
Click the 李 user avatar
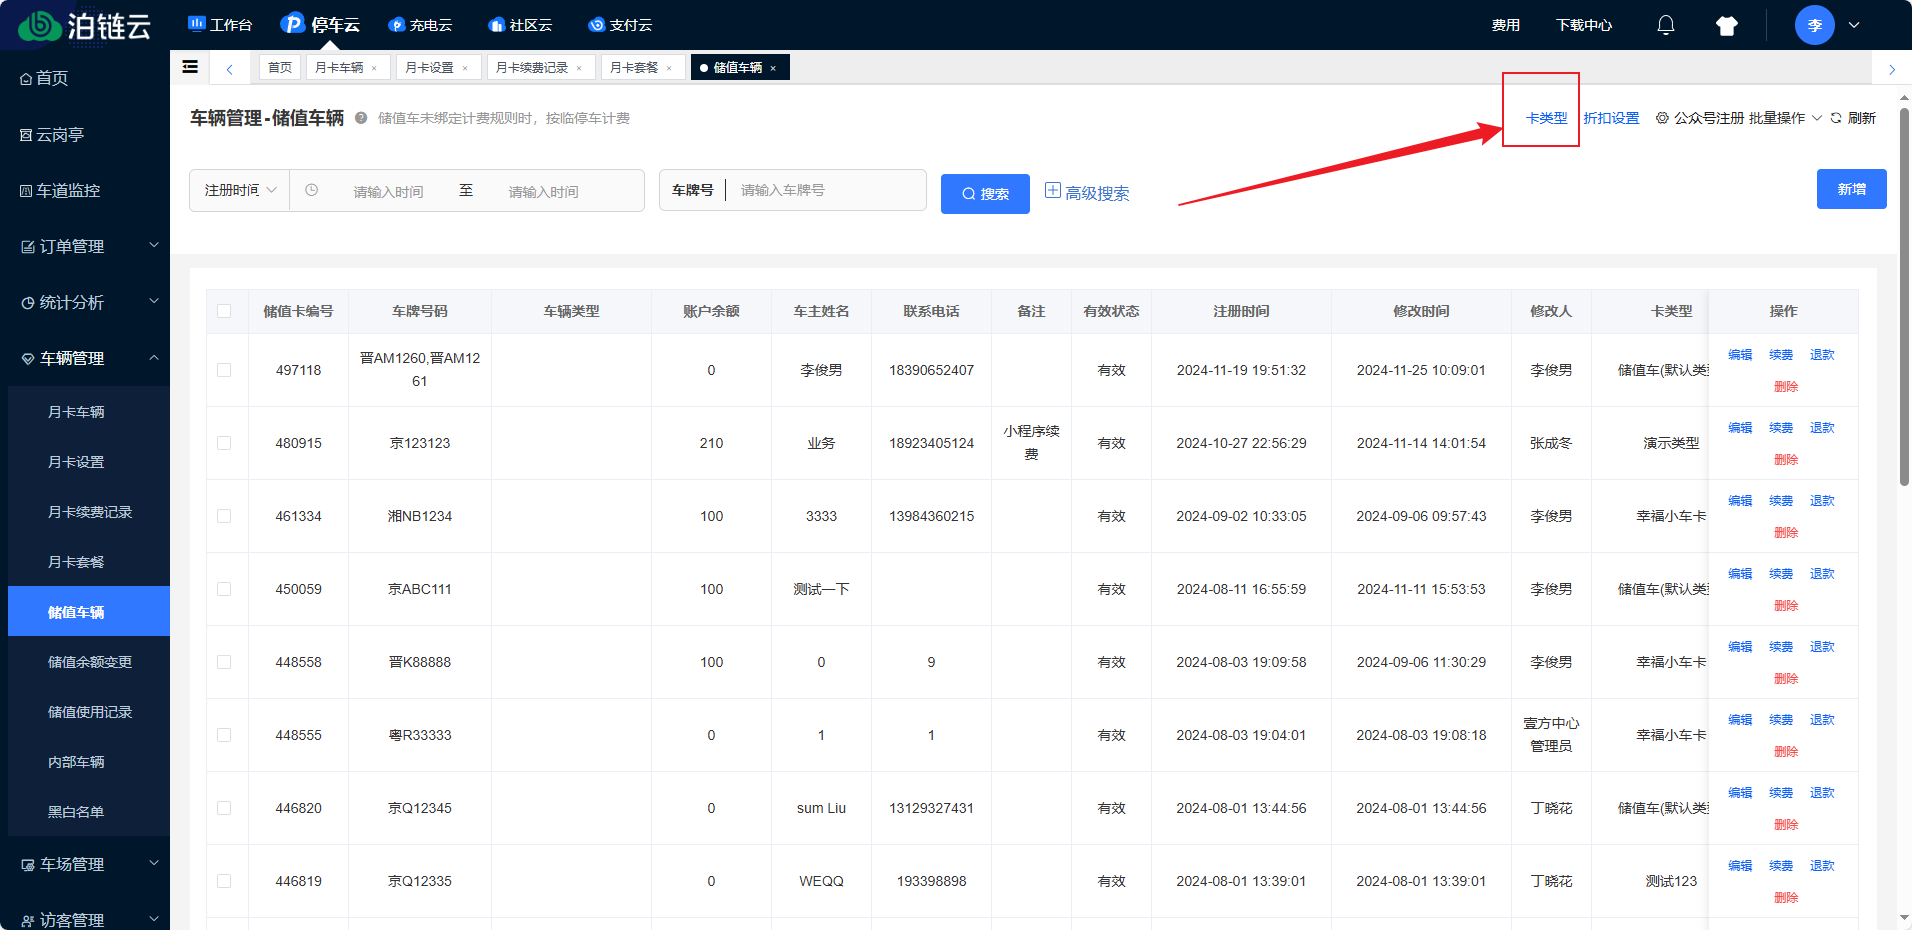(x=1814, y=25)
